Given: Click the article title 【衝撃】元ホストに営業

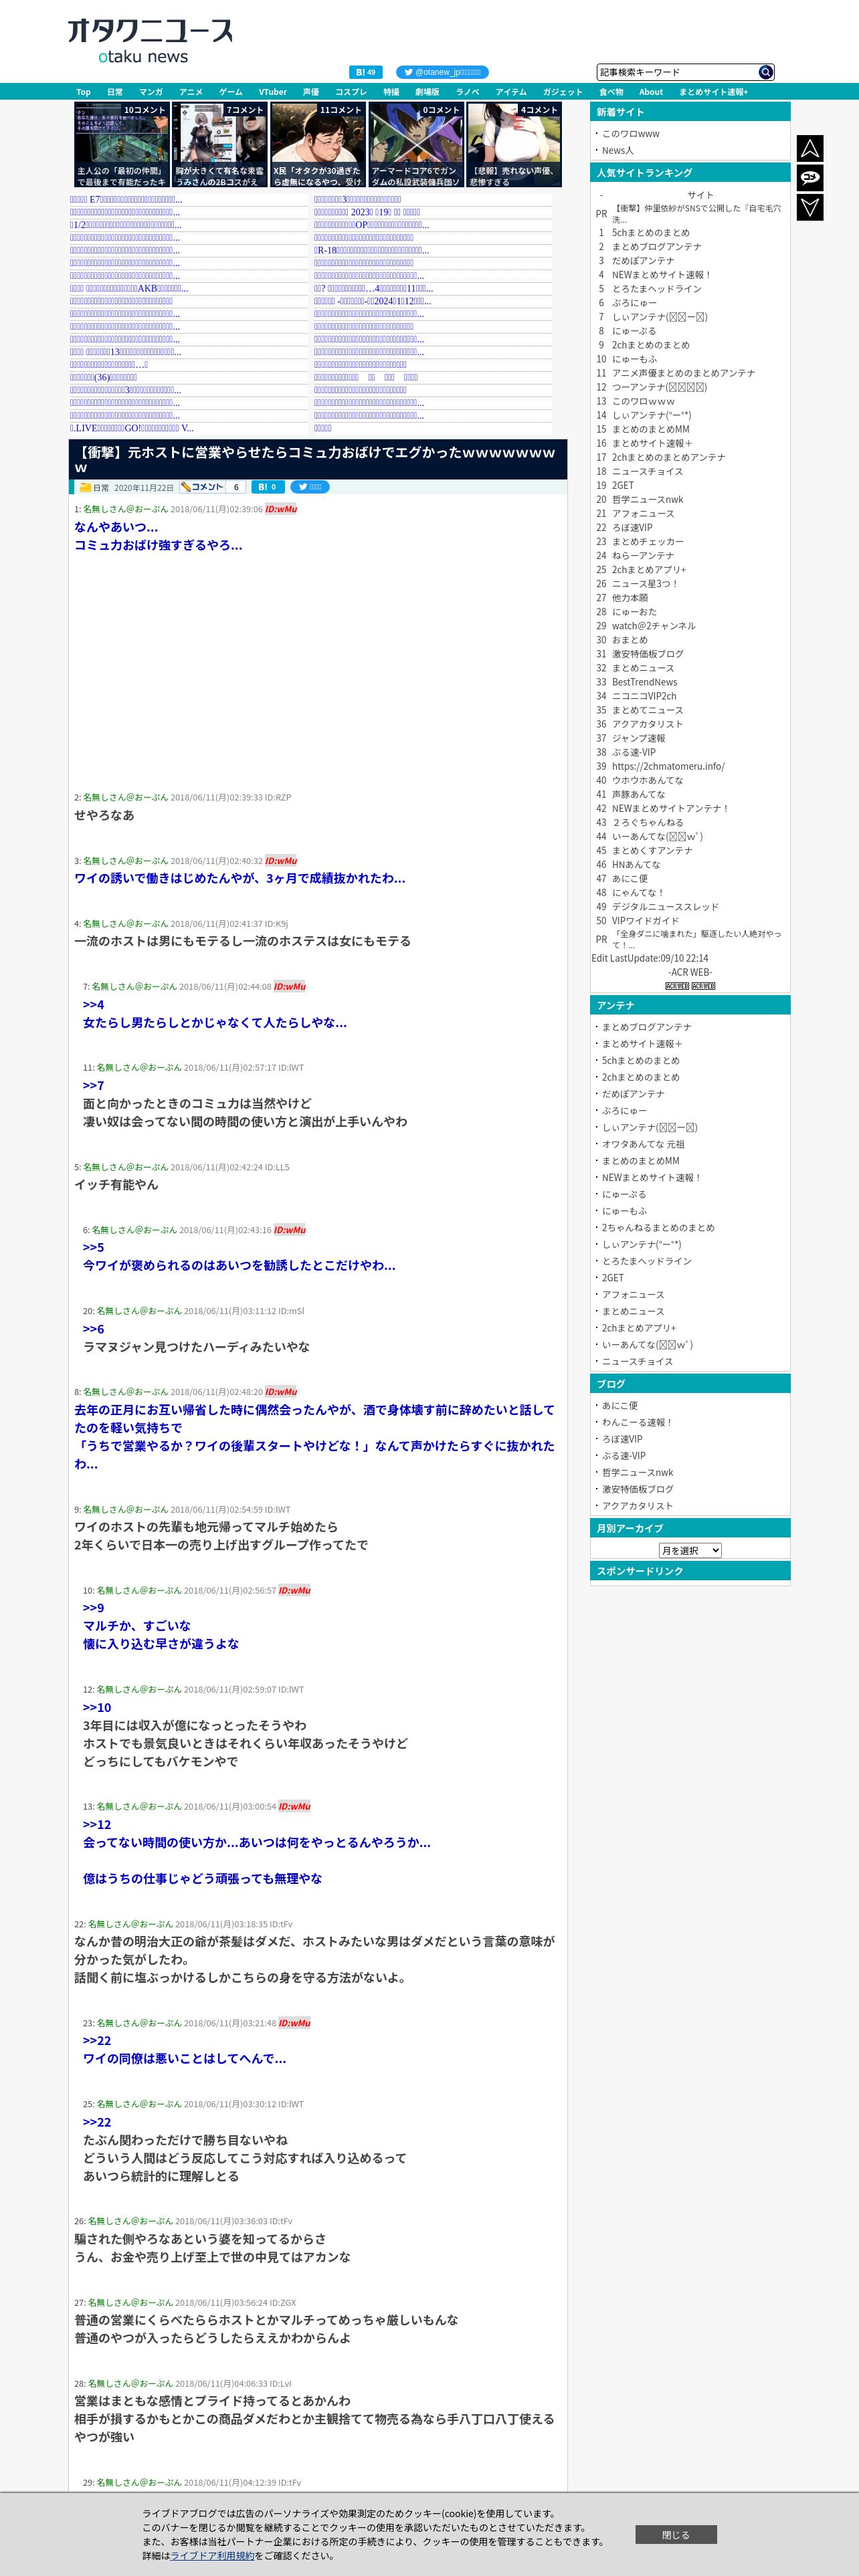Looking at the screenshot, I should tap(315, 460).
